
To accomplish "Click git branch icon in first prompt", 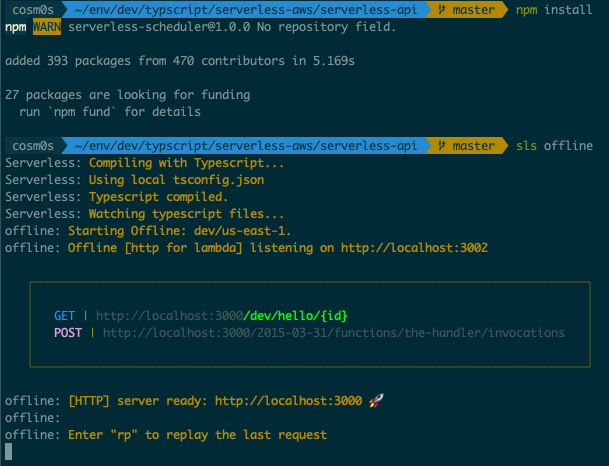I will click(441, 9).
